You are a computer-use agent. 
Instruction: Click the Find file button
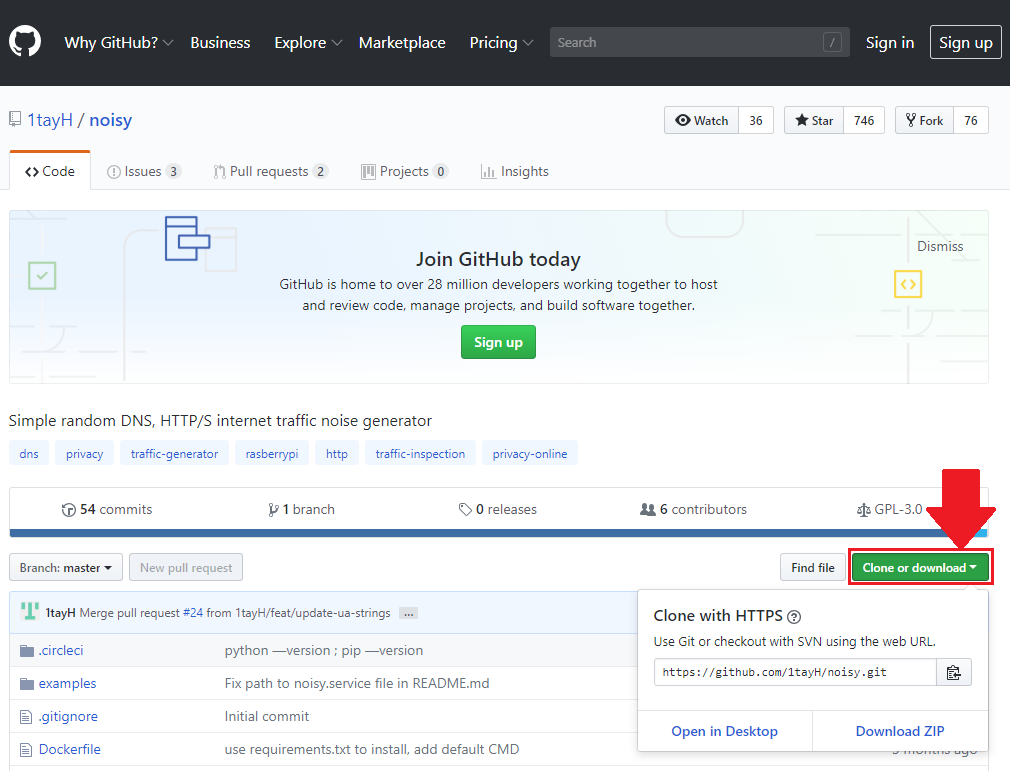(813, 567)
